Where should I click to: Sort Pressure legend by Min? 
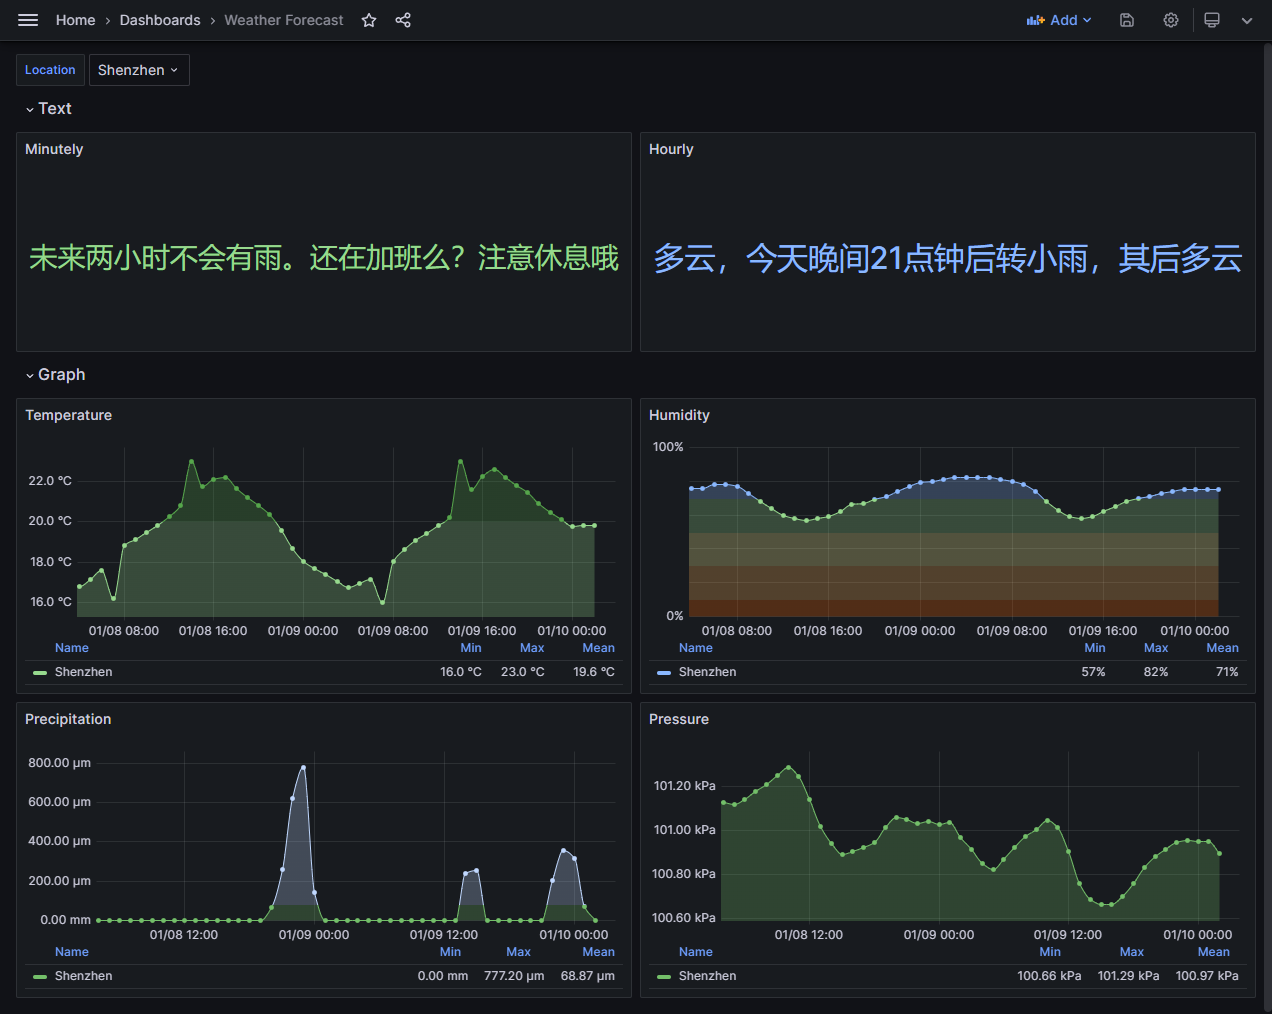click(1050, 952)
